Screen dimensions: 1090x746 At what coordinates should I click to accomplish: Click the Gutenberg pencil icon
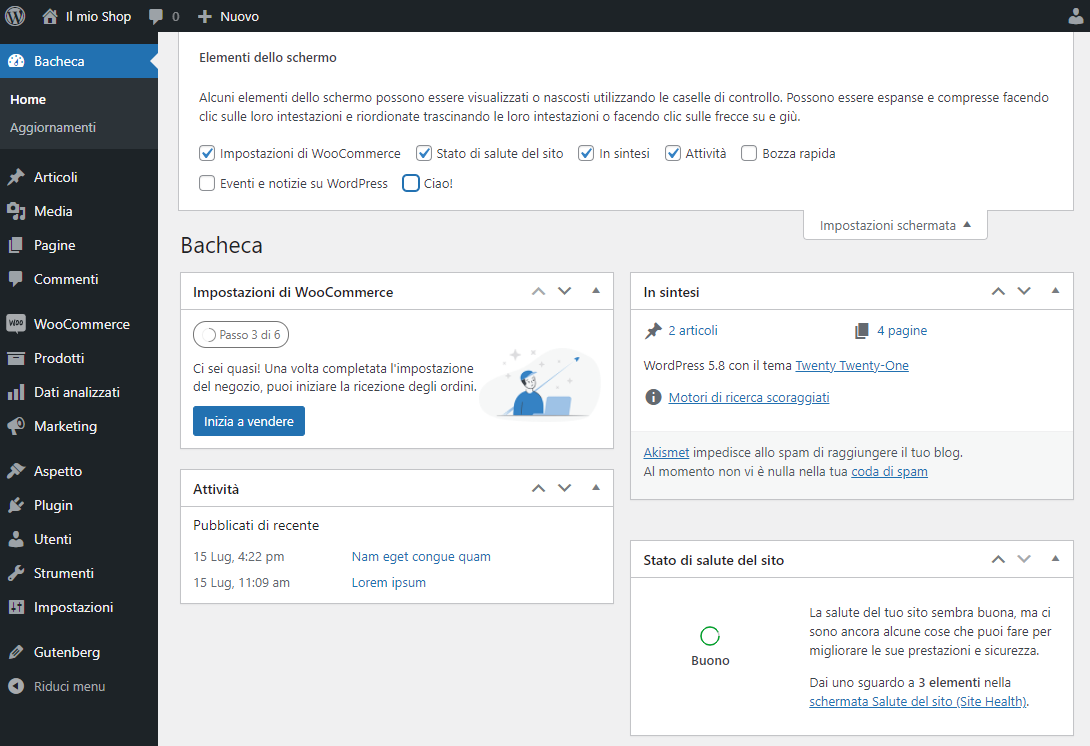coord(16,652)
